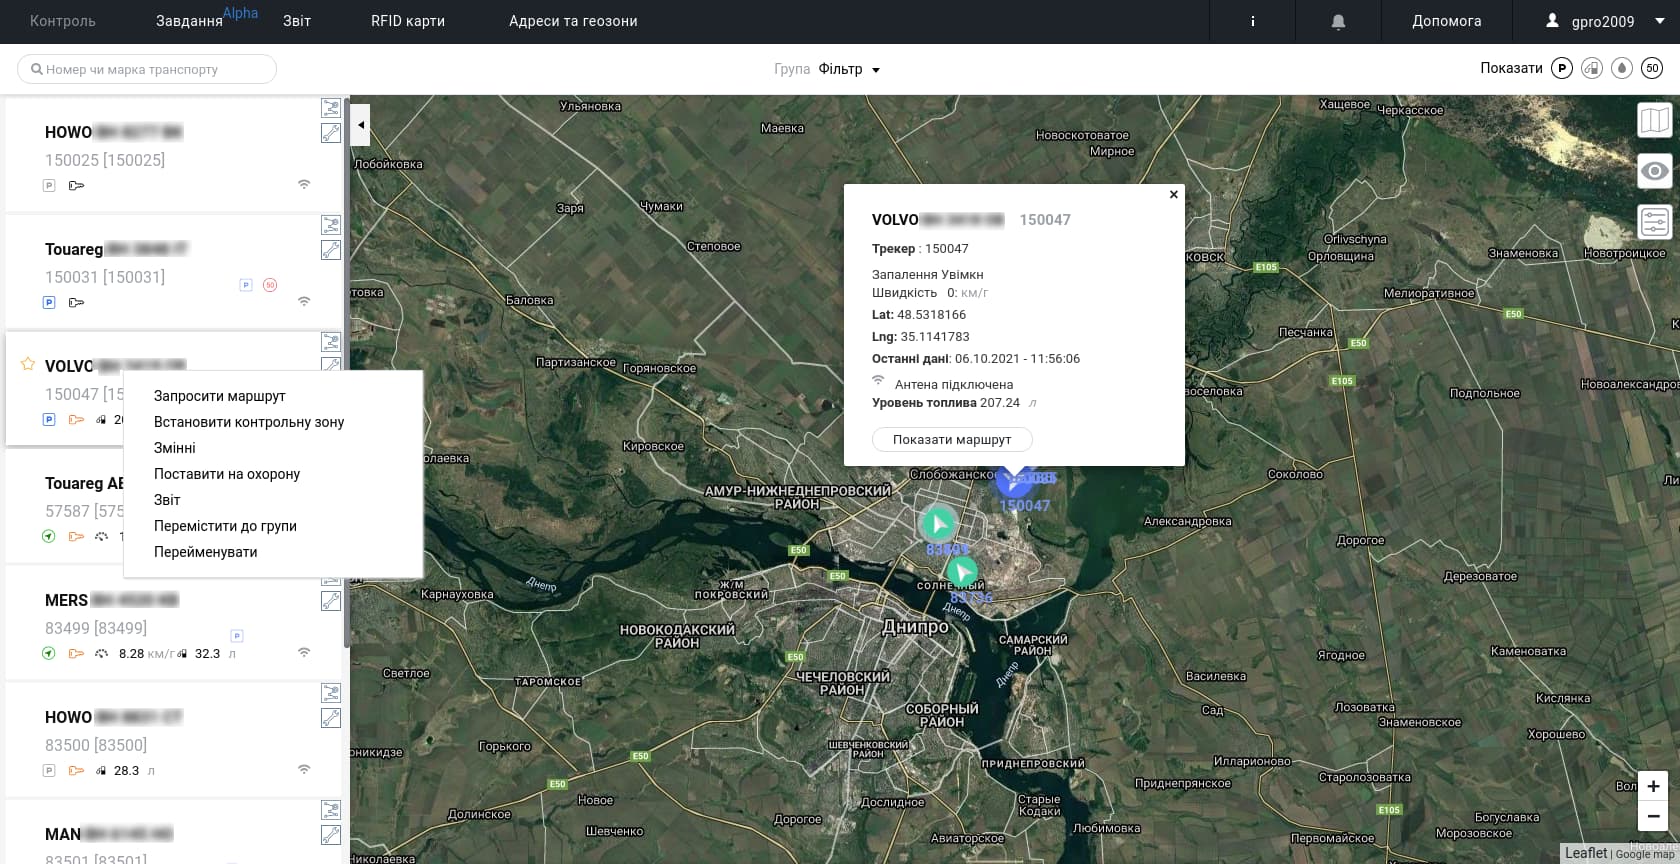Image resolution: width=1680 pixels, height=864 pixels.
Task: Zoom in the map with plus
Action: 1653,786
